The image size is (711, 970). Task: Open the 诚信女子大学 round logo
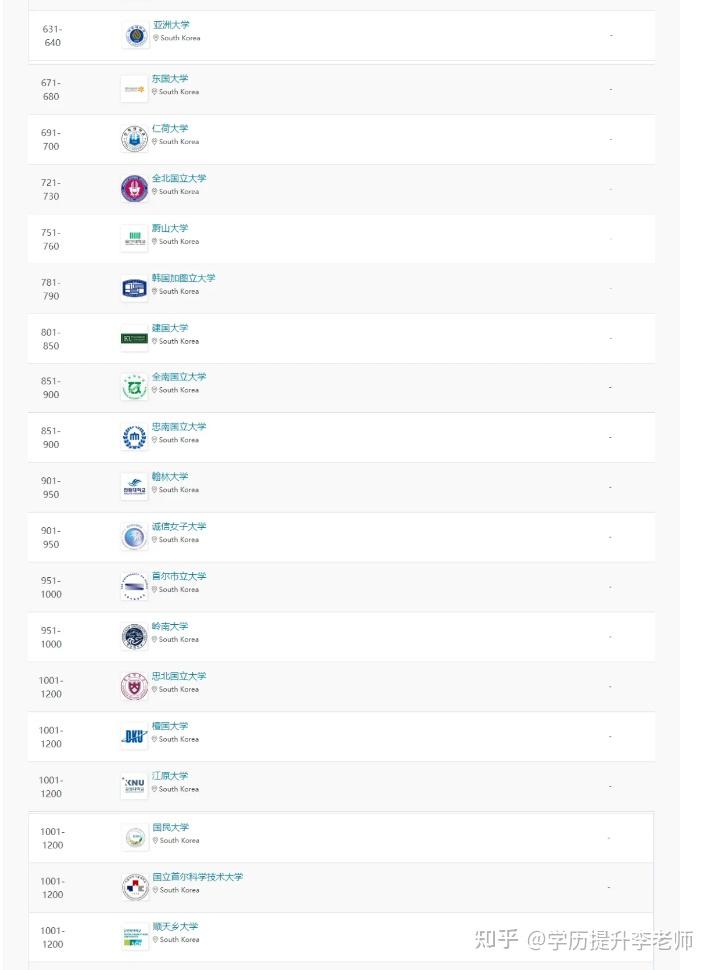click(x=134, y=537)
